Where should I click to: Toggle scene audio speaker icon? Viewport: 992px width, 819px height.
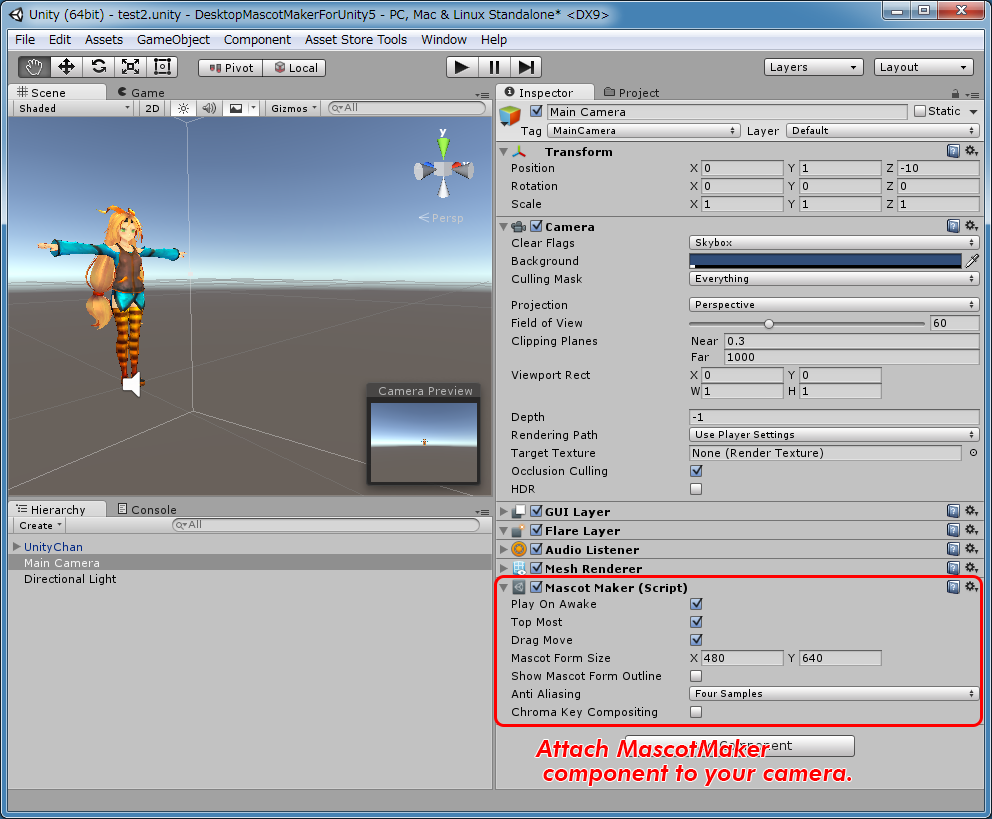click(209, 109)
